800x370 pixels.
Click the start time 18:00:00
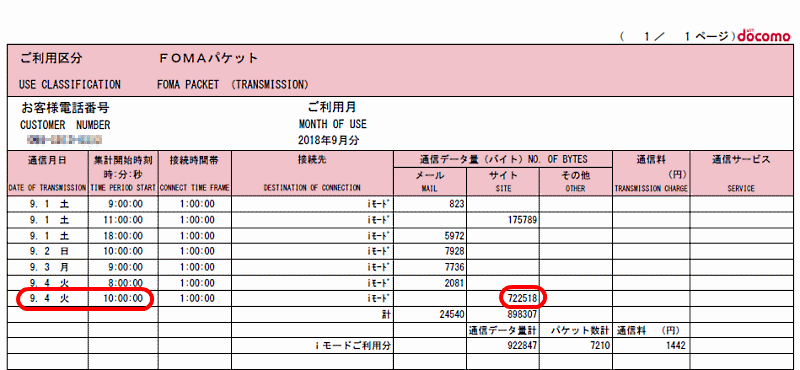click(x=123, y=236)
